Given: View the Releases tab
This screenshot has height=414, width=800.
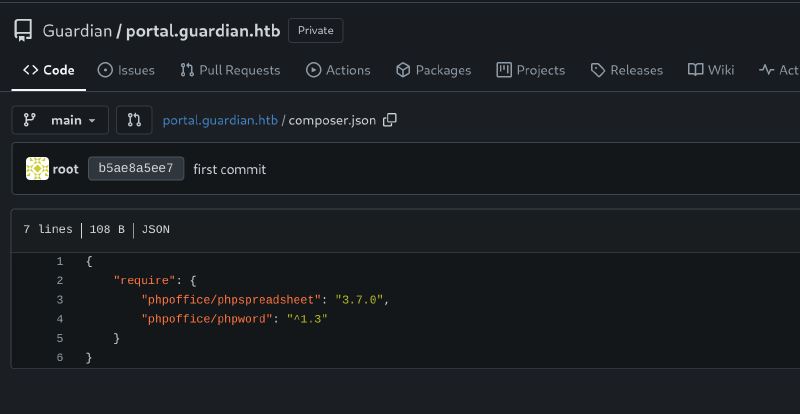Looking at the screenshot, I should 627,70.
